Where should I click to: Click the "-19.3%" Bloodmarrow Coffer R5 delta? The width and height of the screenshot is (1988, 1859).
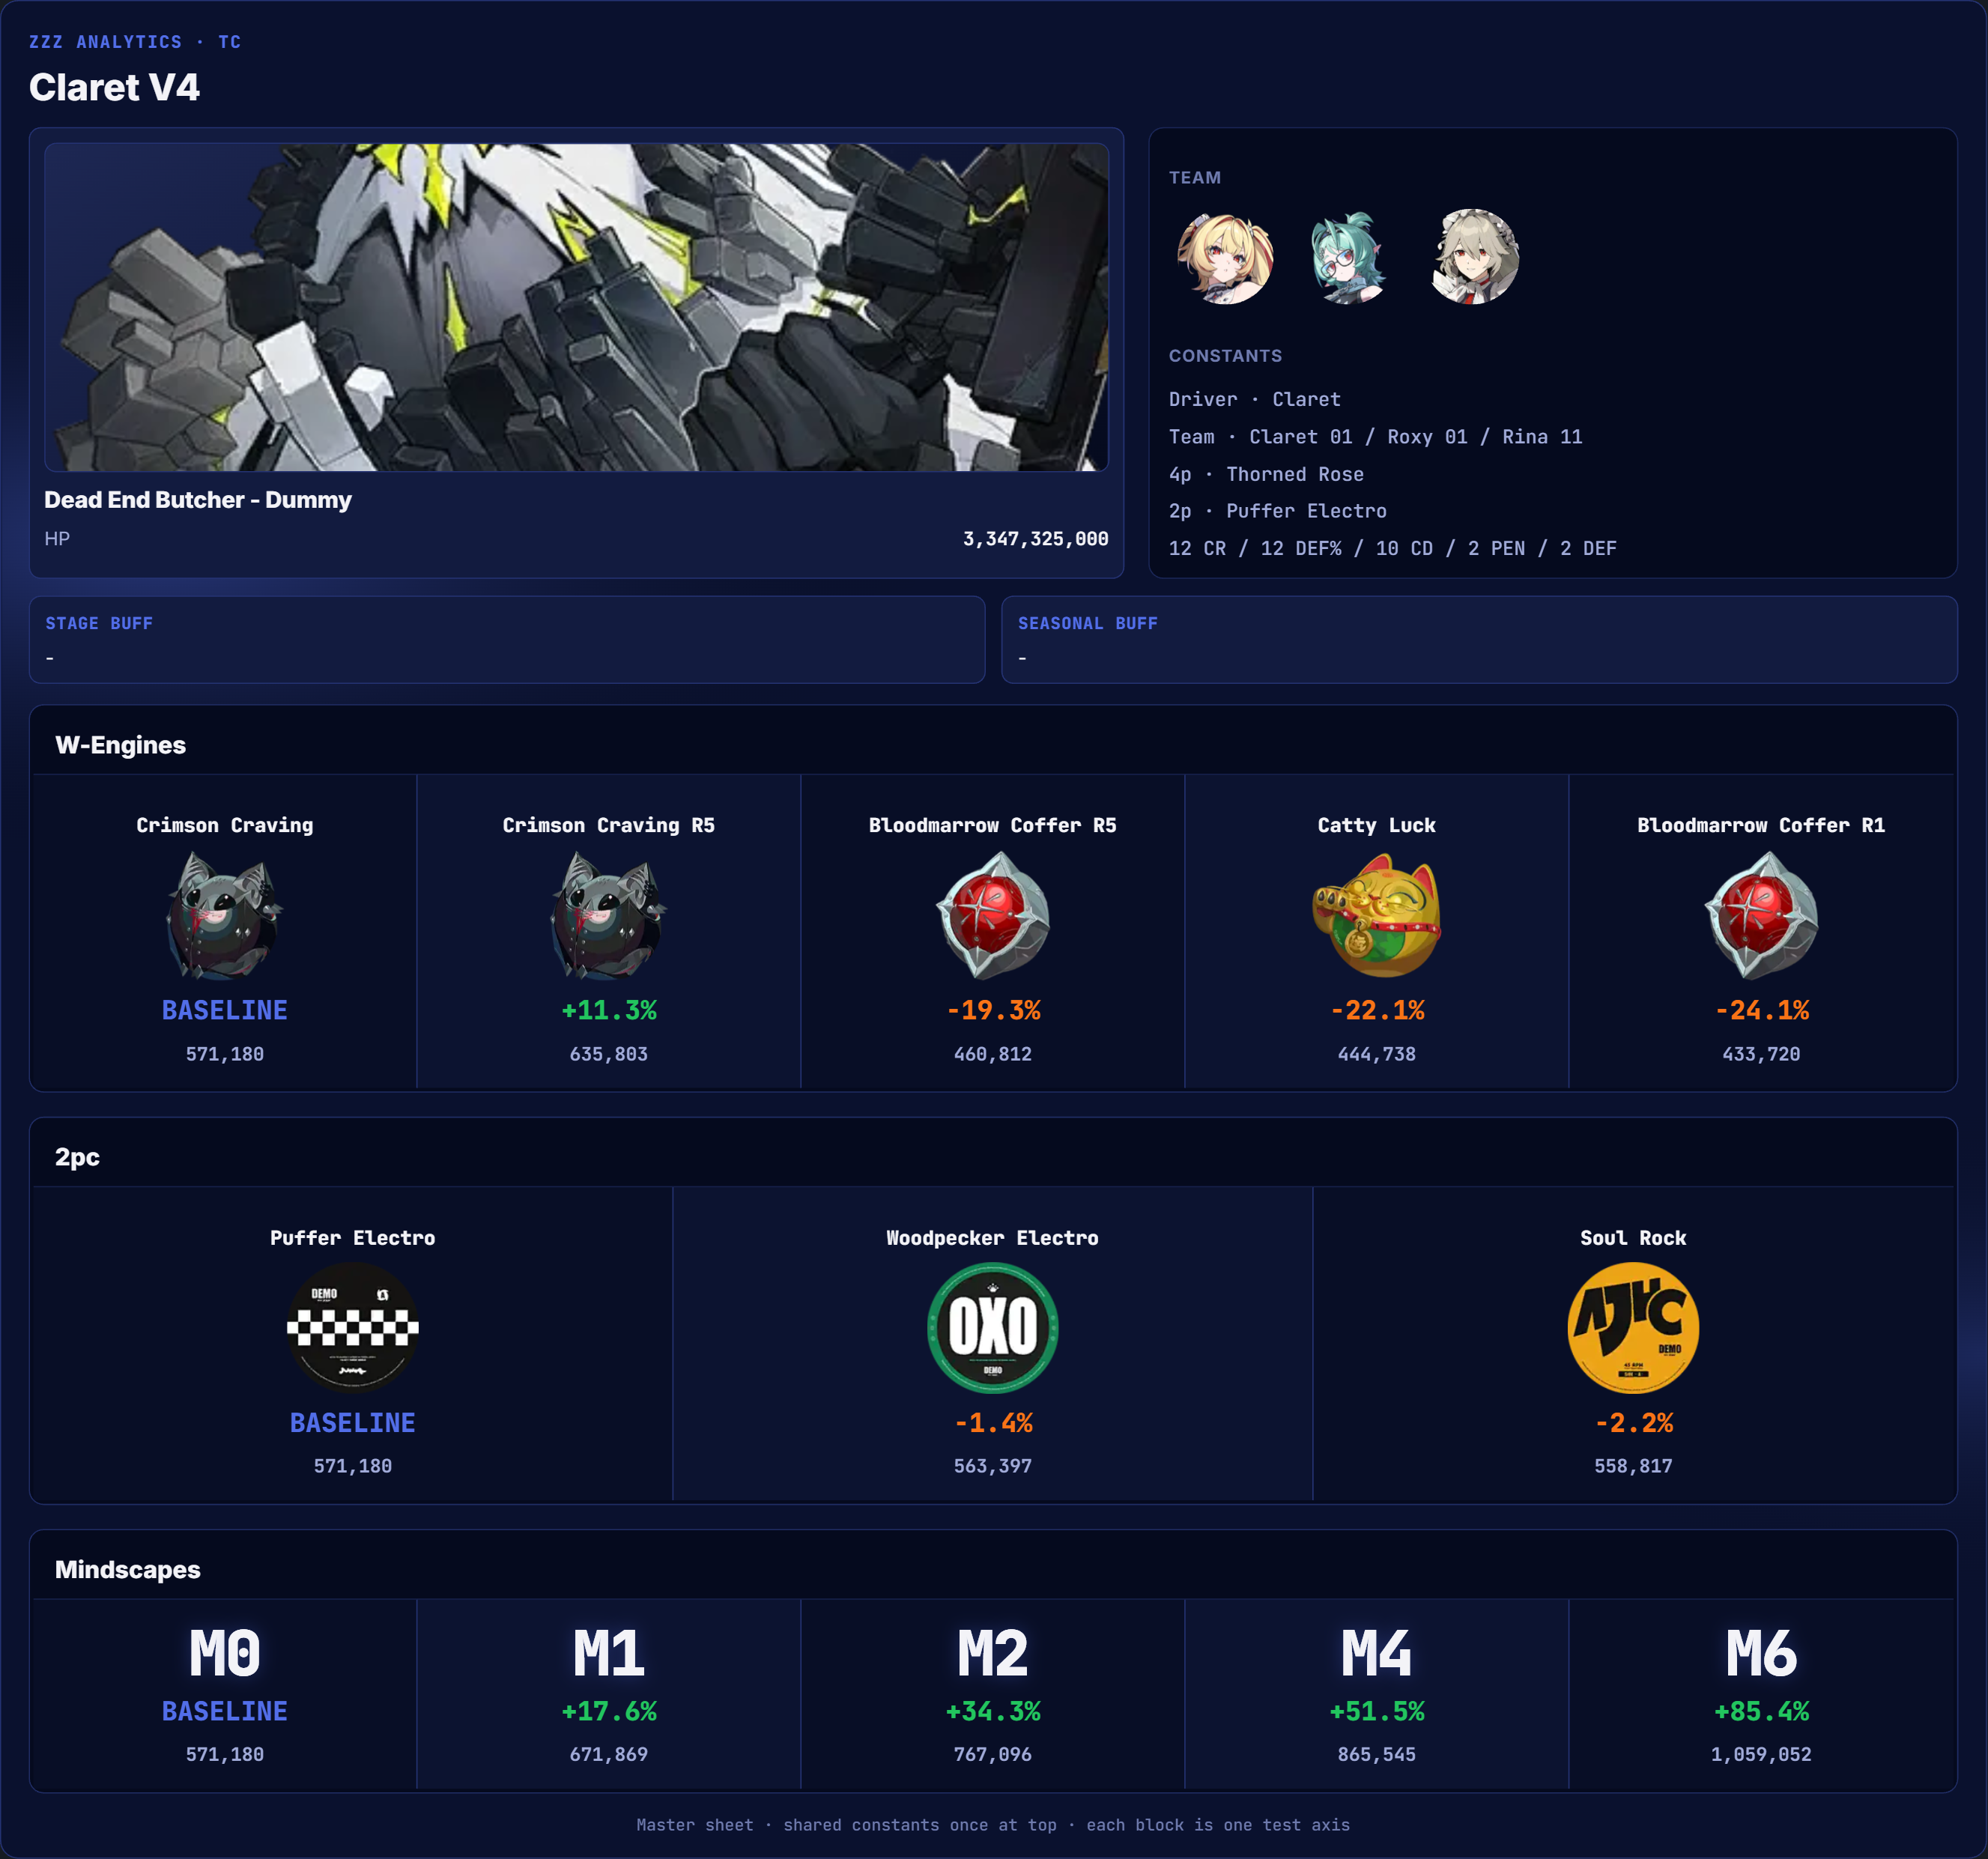pos(993,1010)
